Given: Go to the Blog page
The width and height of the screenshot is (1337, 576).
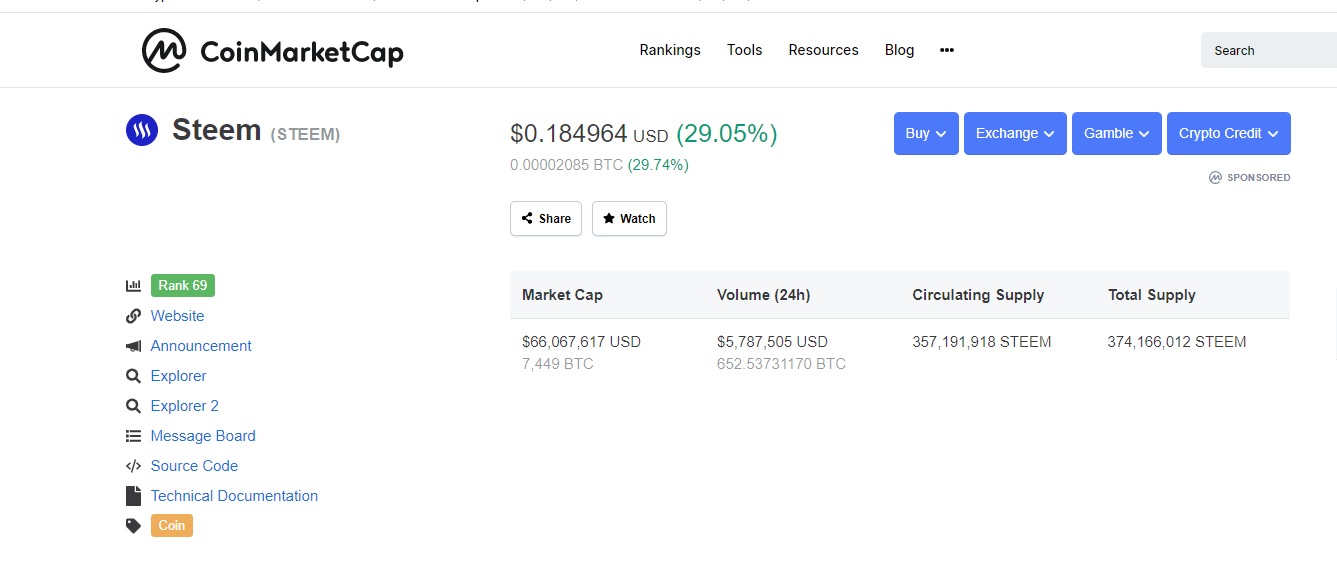Looking at the screenshot, I should [x=900, y=50].
